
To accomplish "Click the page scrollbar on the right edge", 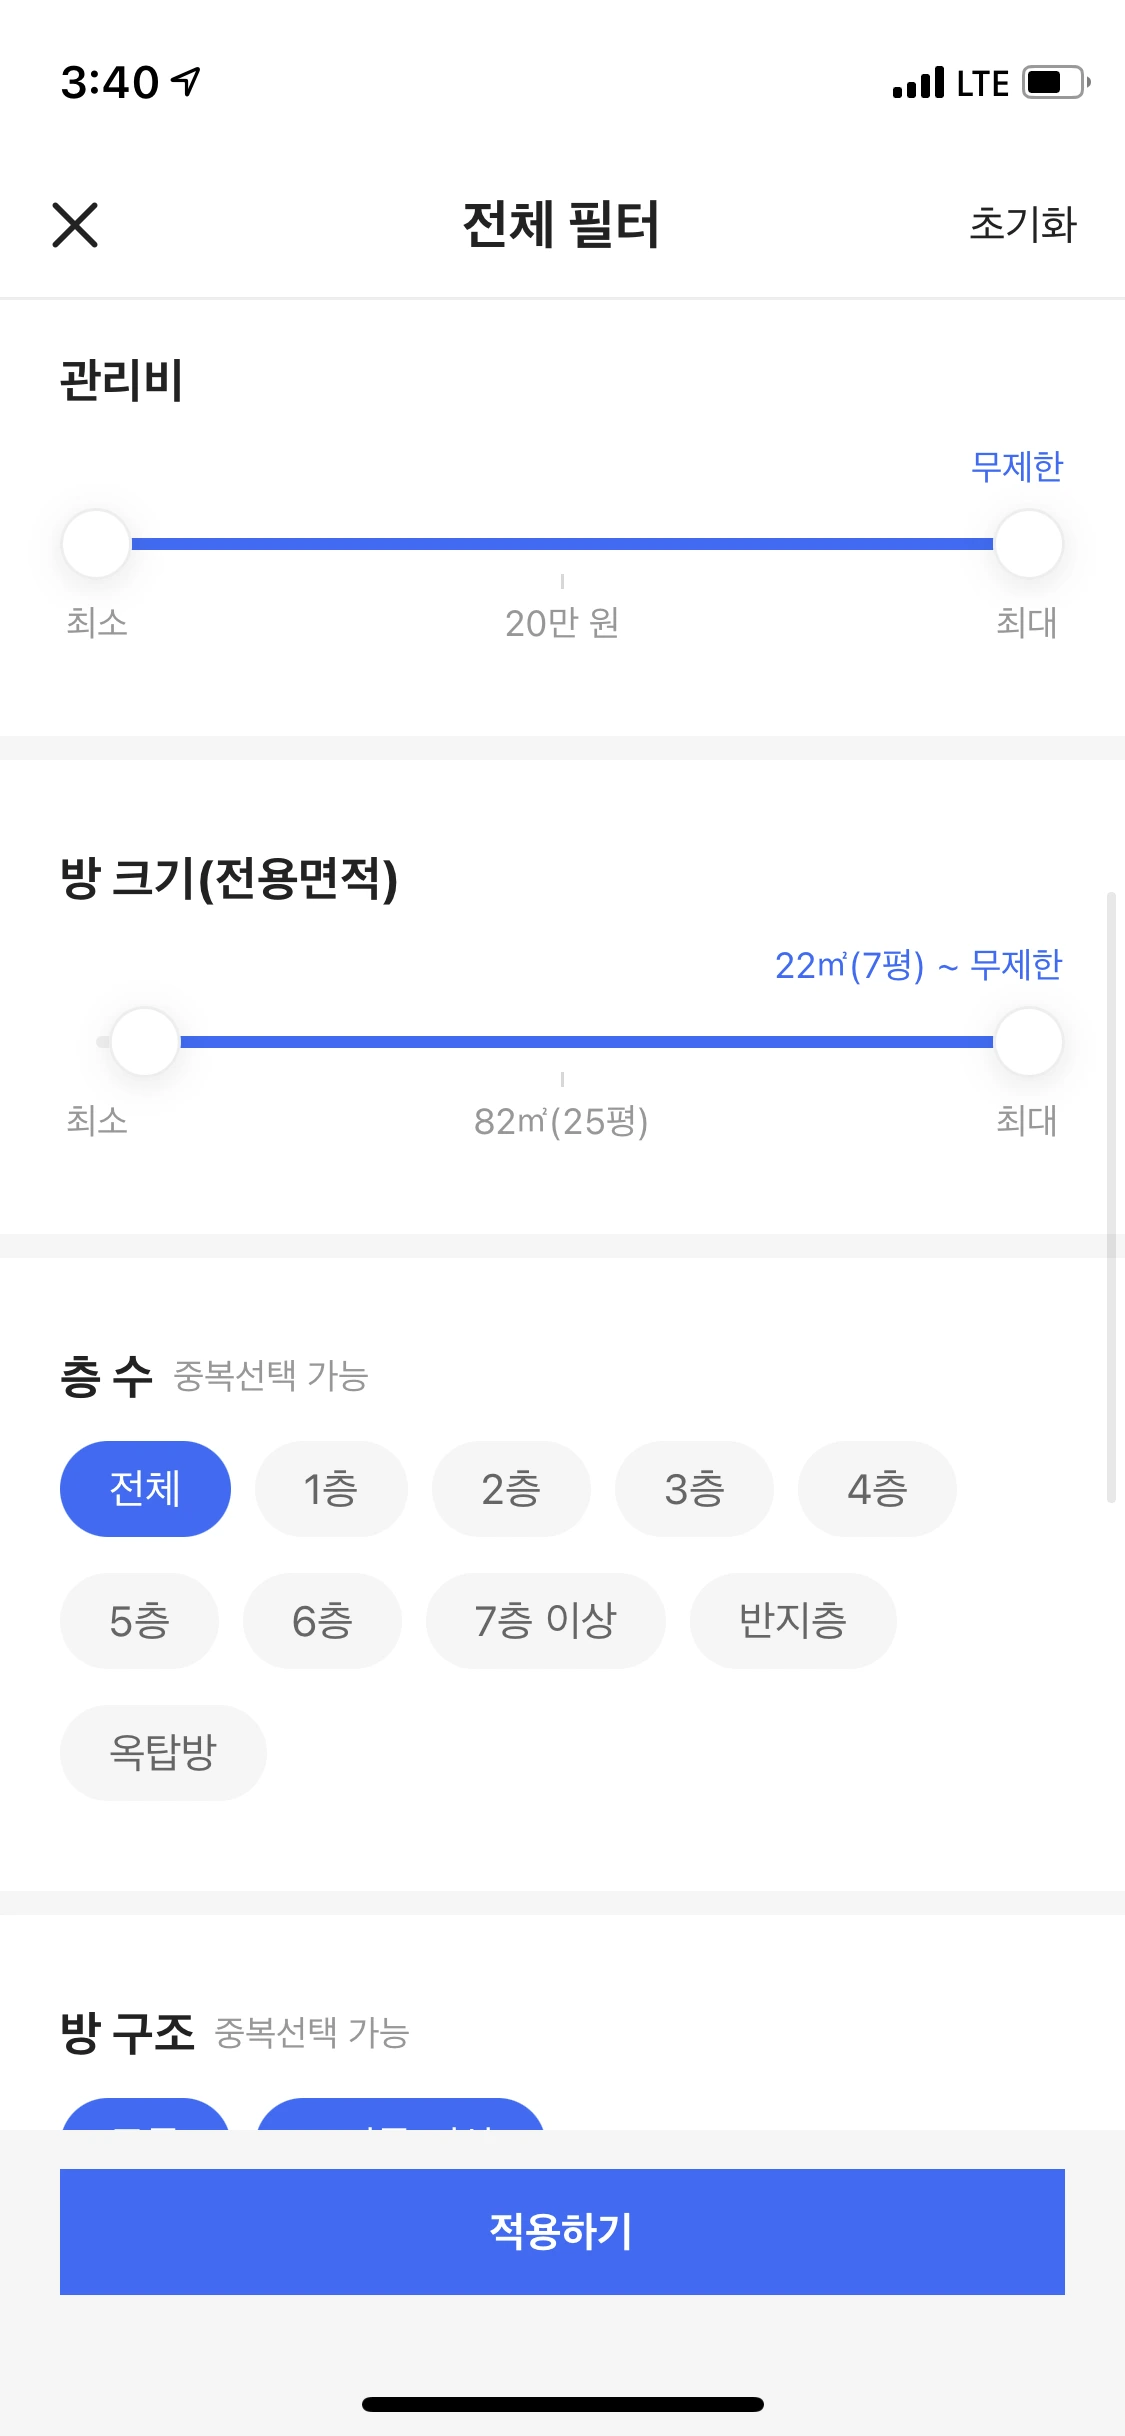I will 1110,1197.
